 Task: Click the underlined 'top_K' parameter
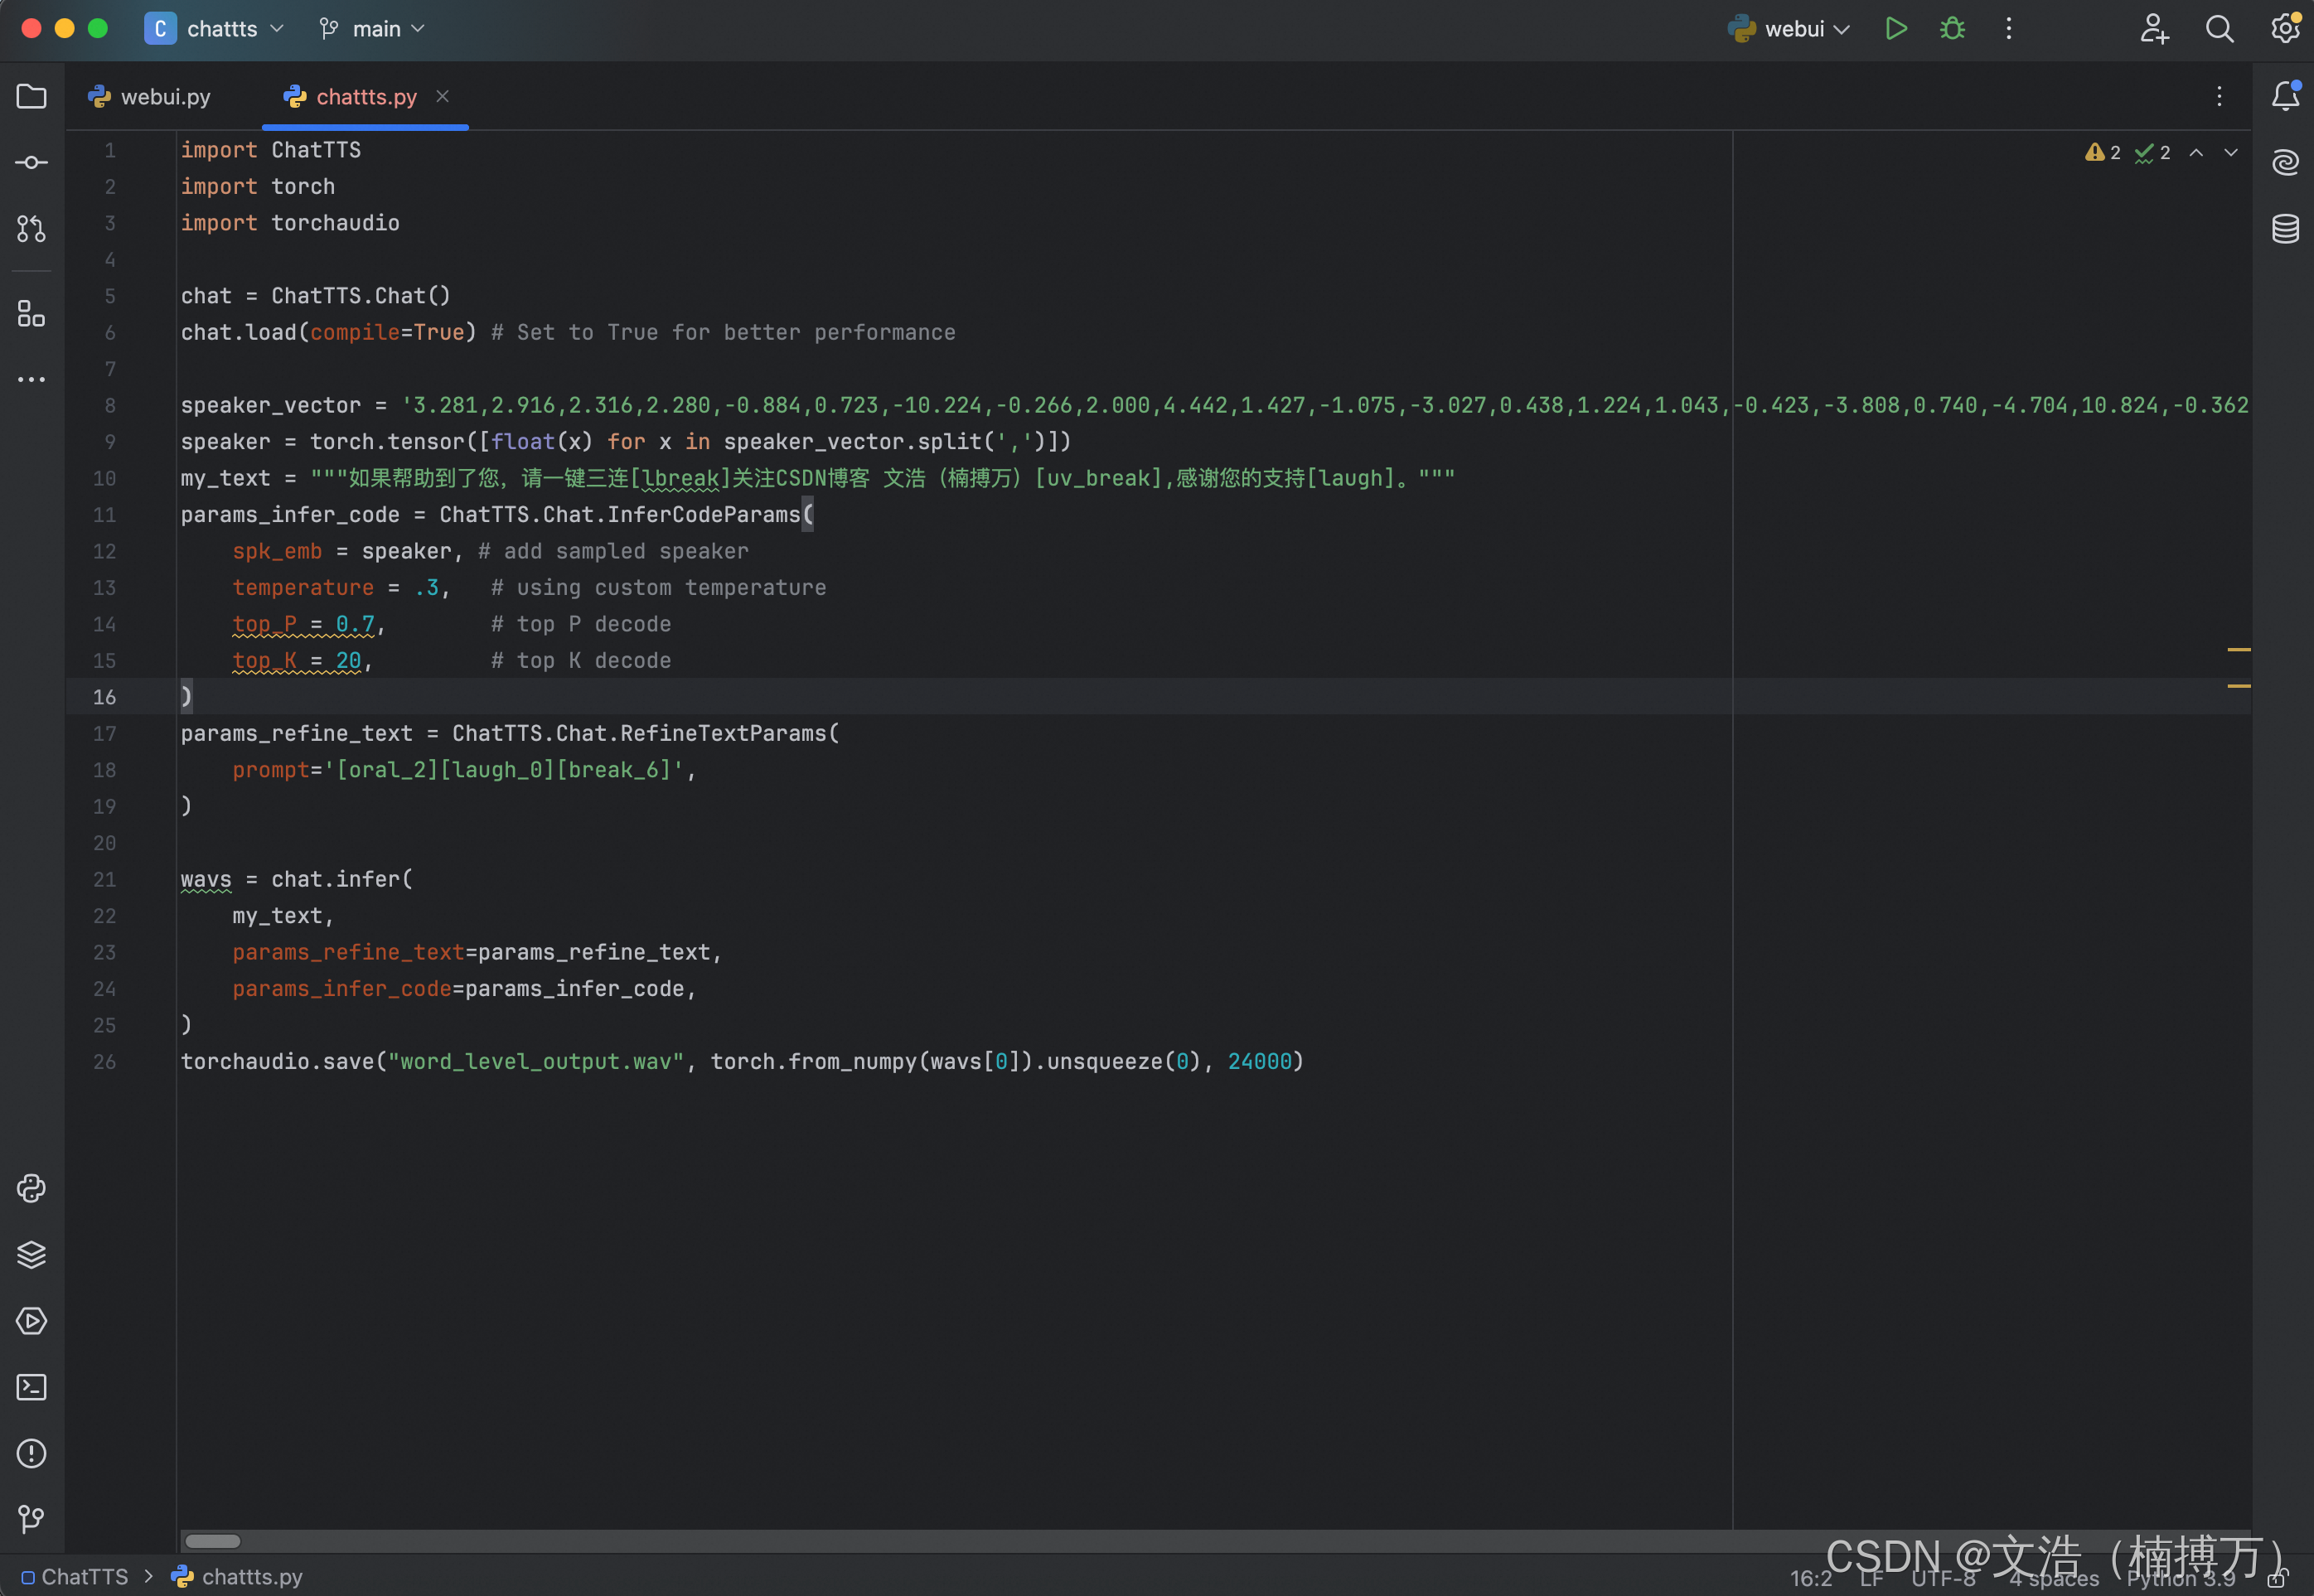(x=265, y=661)
